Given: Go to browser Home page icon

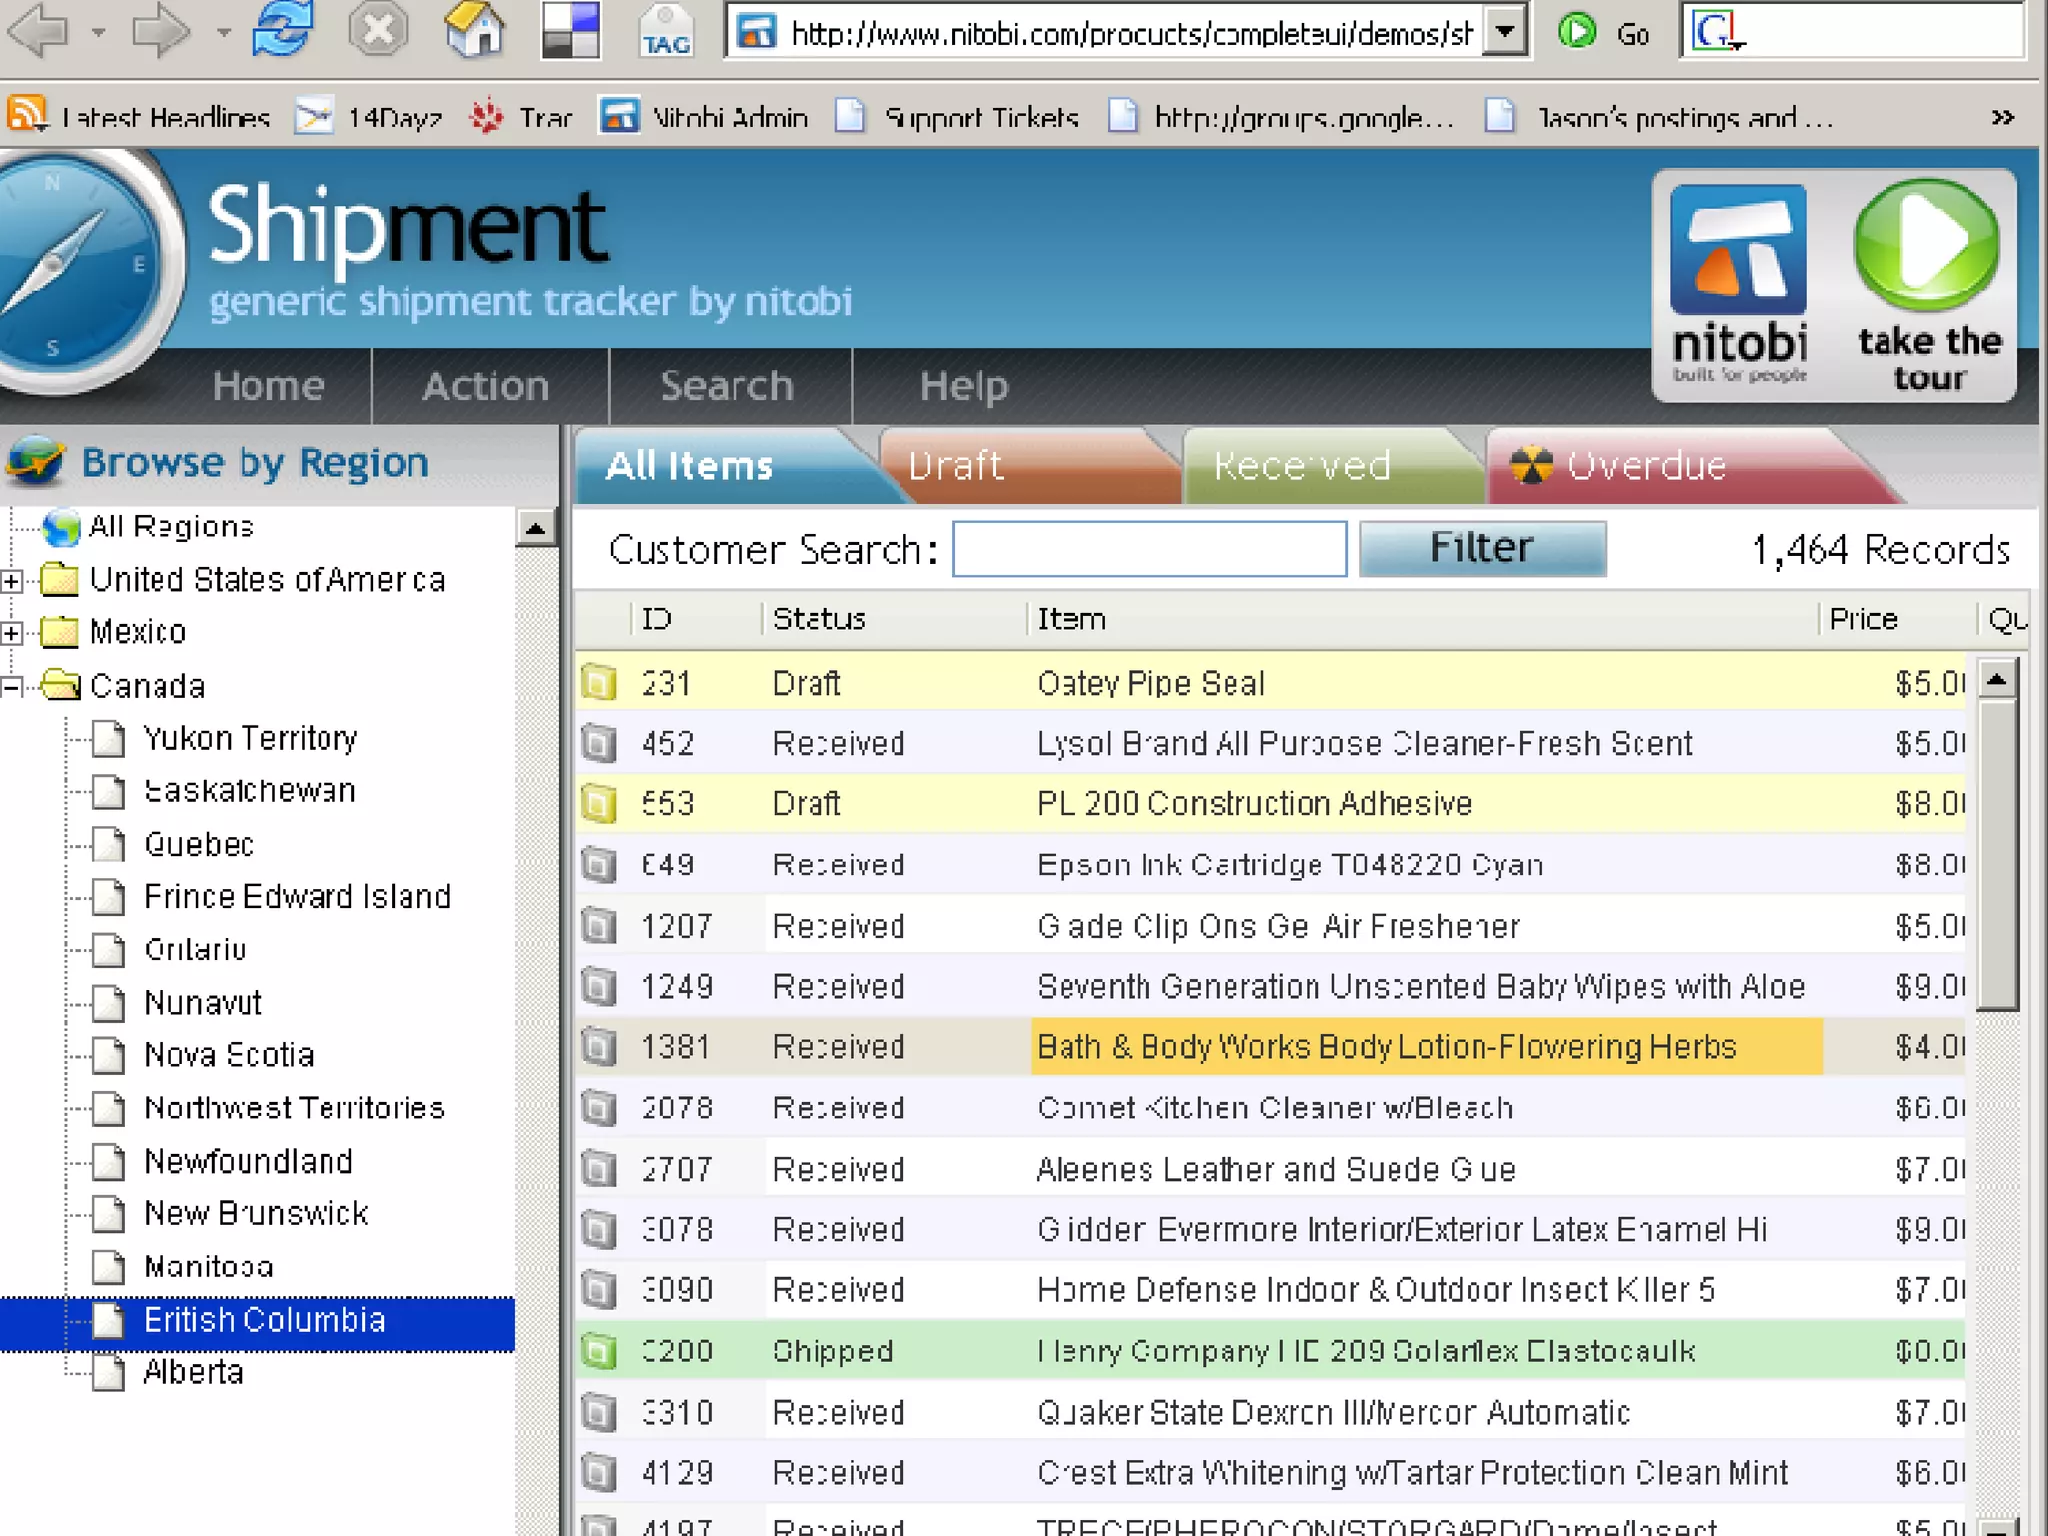Looking at the screenshot, I should (474, 30).
